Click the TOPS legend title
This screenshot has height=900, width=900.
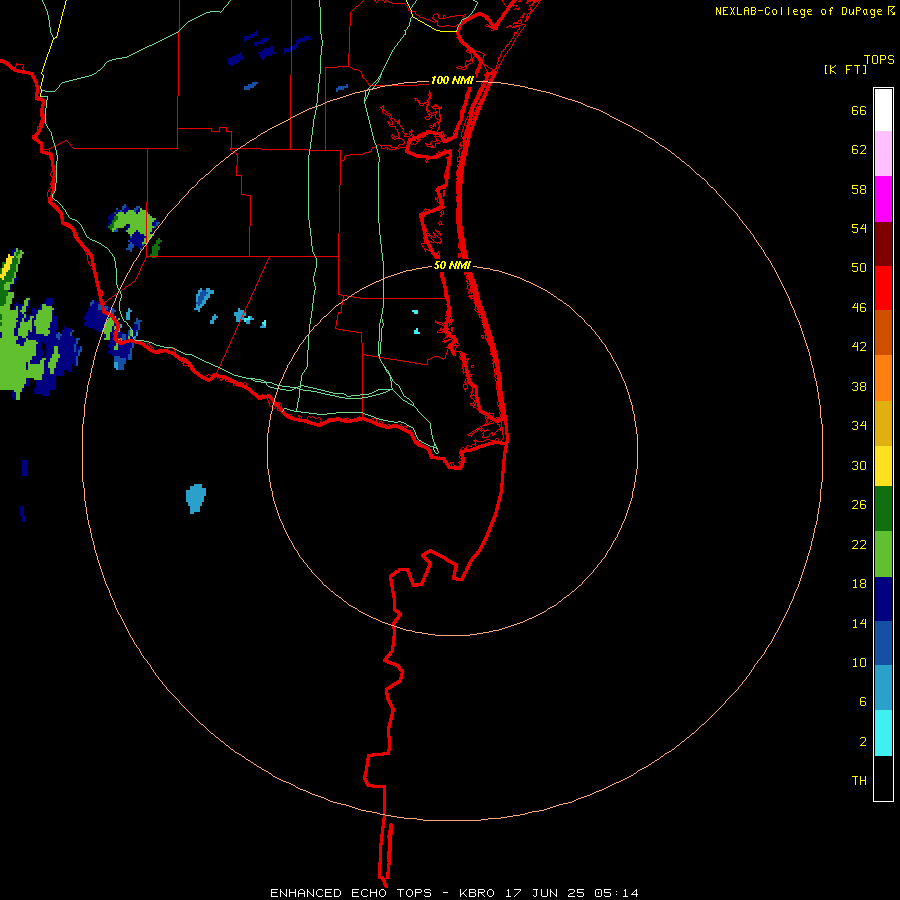coord(879,59)
